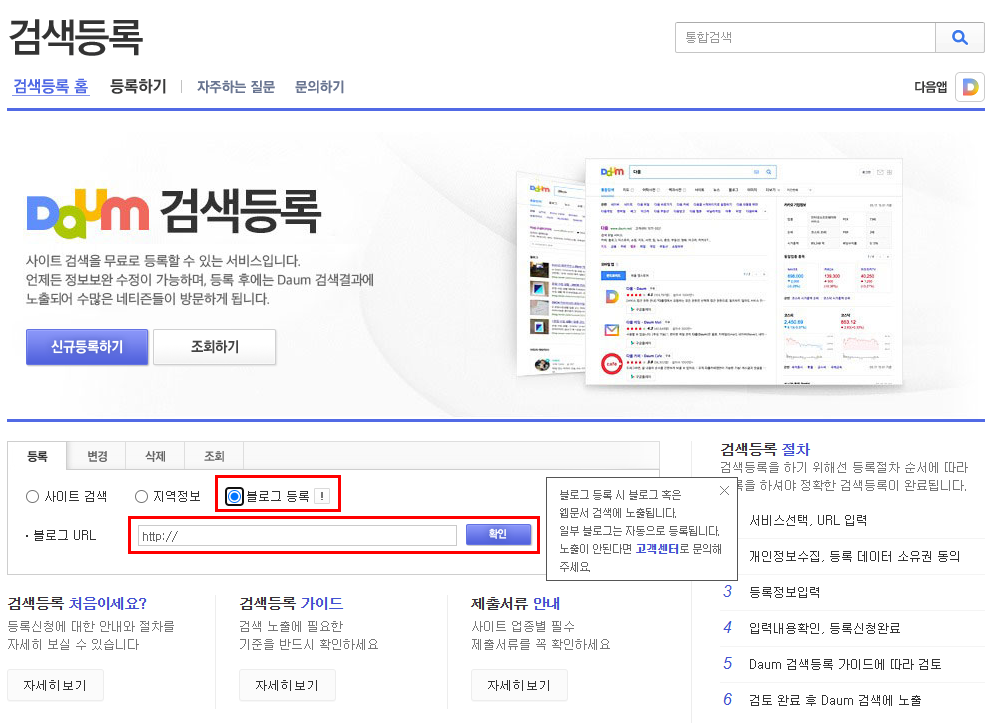Click the magnifier search button
The image size is (994, 724).
point(960,37)
